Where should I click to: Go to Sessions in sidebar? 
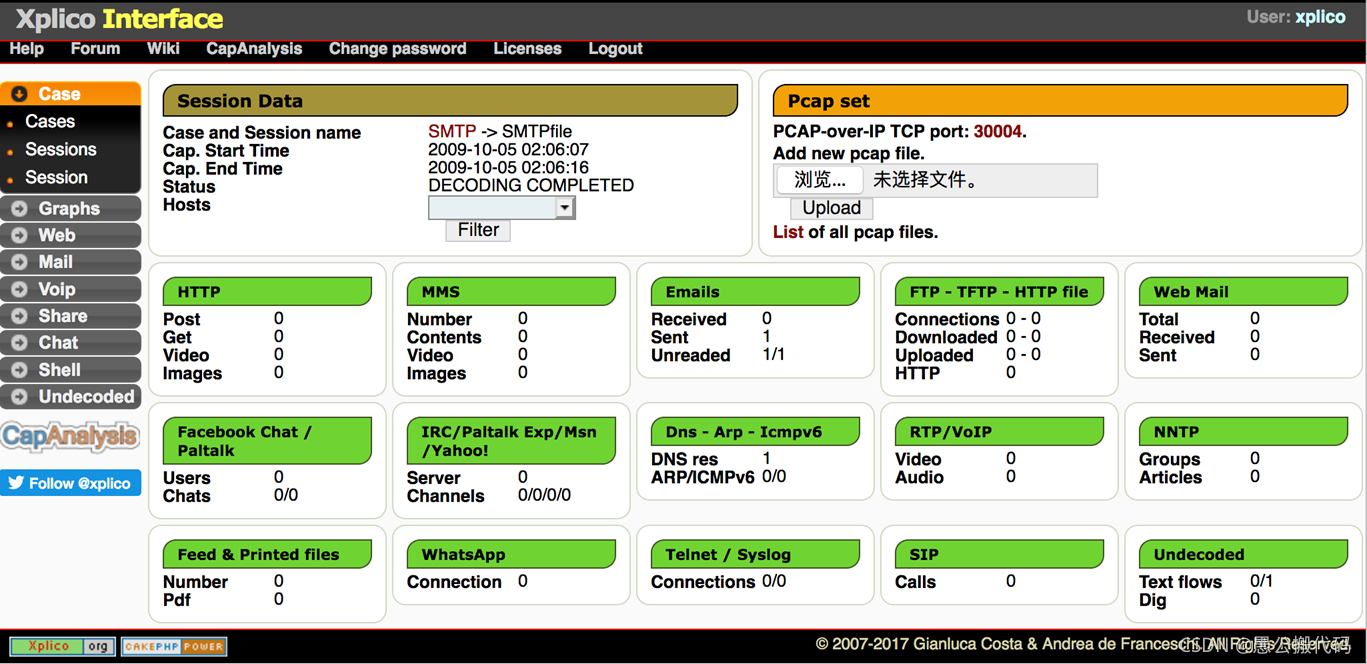click(x=61, y=149)
